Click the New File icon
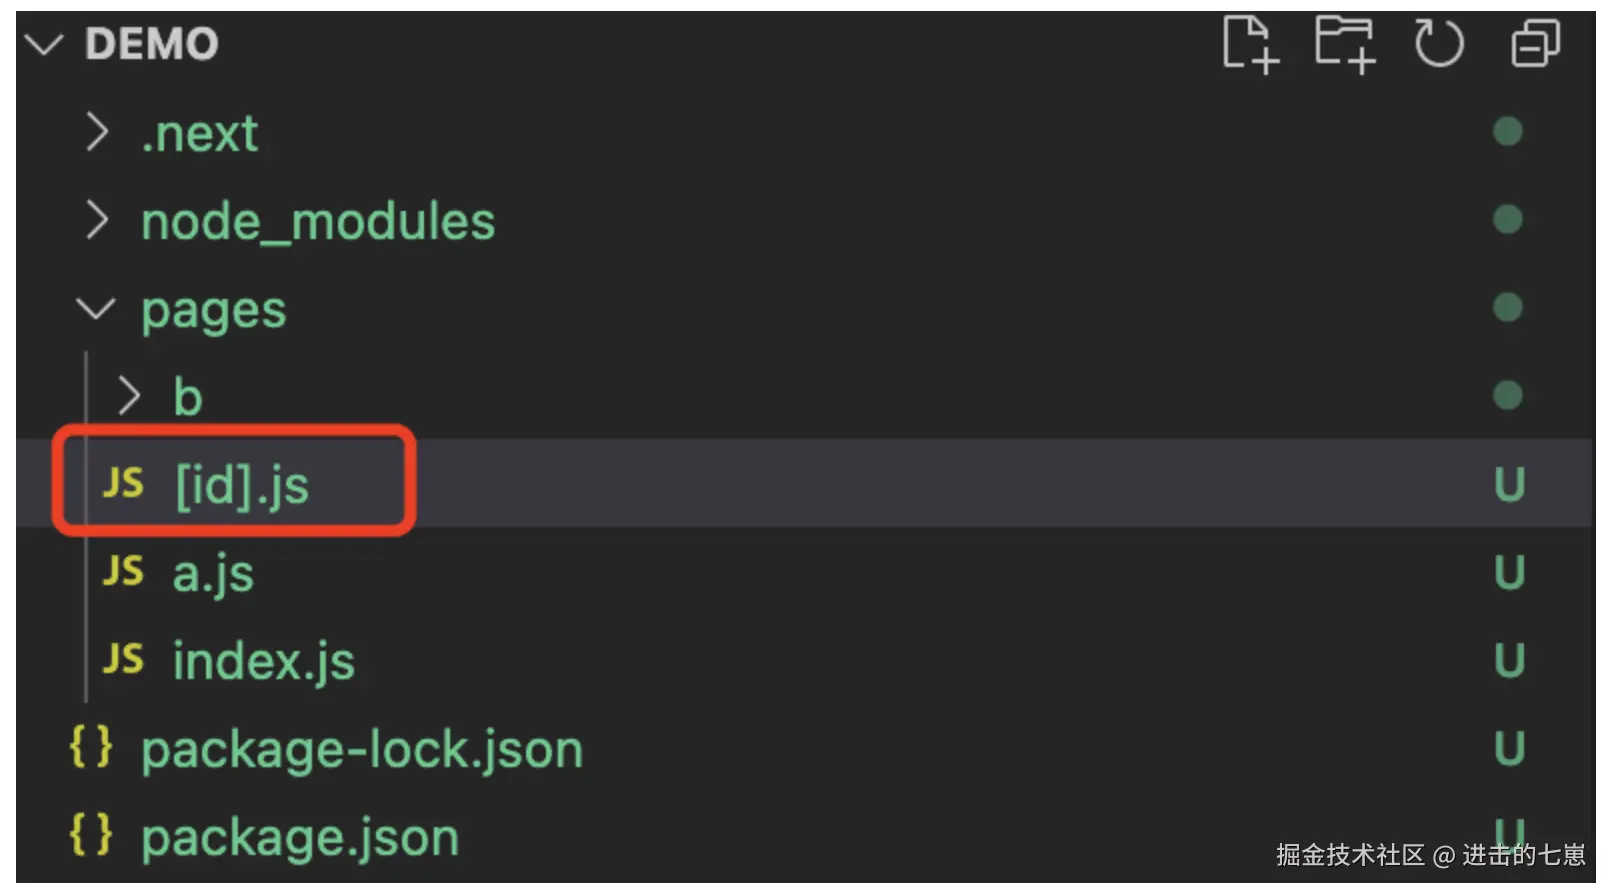The image size is (1612, 894). pyautogui.click(x=1250, y=45)
